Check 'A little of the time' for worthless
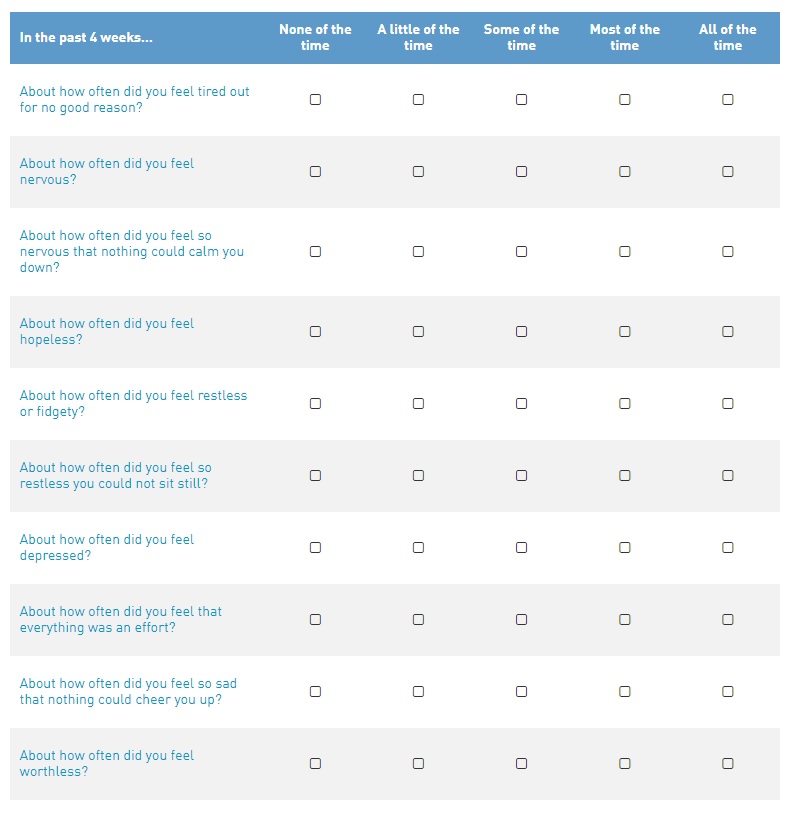Image resolution: width=800 pixels, height=815 pixels. (x=418, y=764)
